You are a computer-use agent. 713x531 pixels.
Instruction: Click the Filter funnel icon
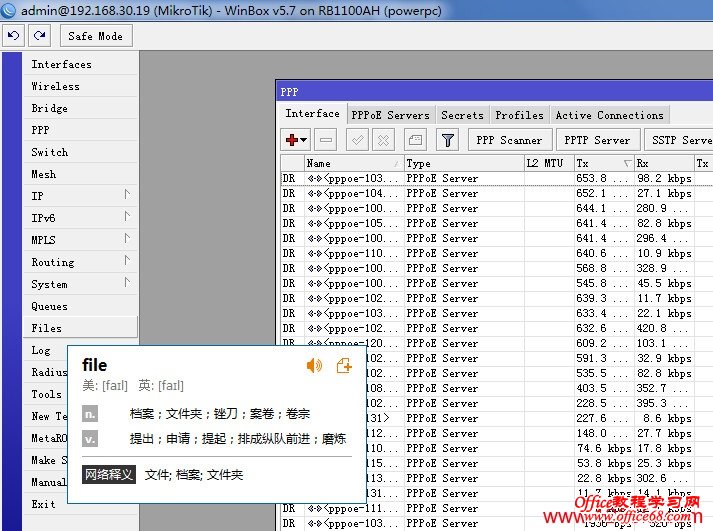[447, 140]
